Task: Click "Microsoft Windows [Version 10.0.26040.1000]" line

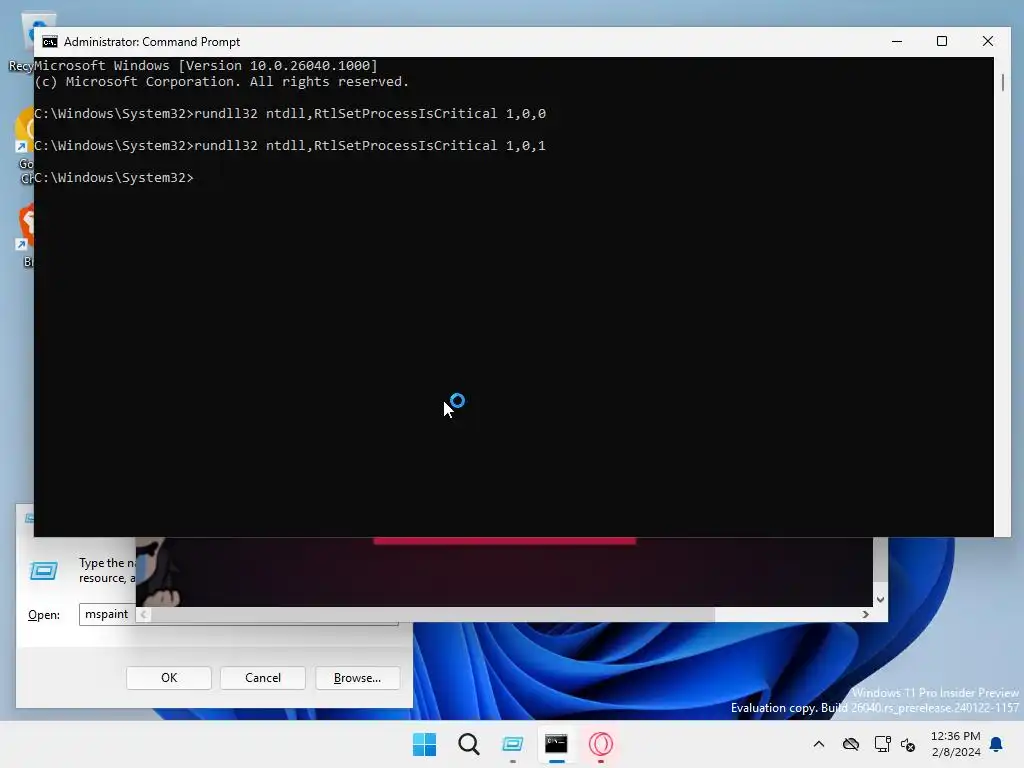Action: point(206,65)
